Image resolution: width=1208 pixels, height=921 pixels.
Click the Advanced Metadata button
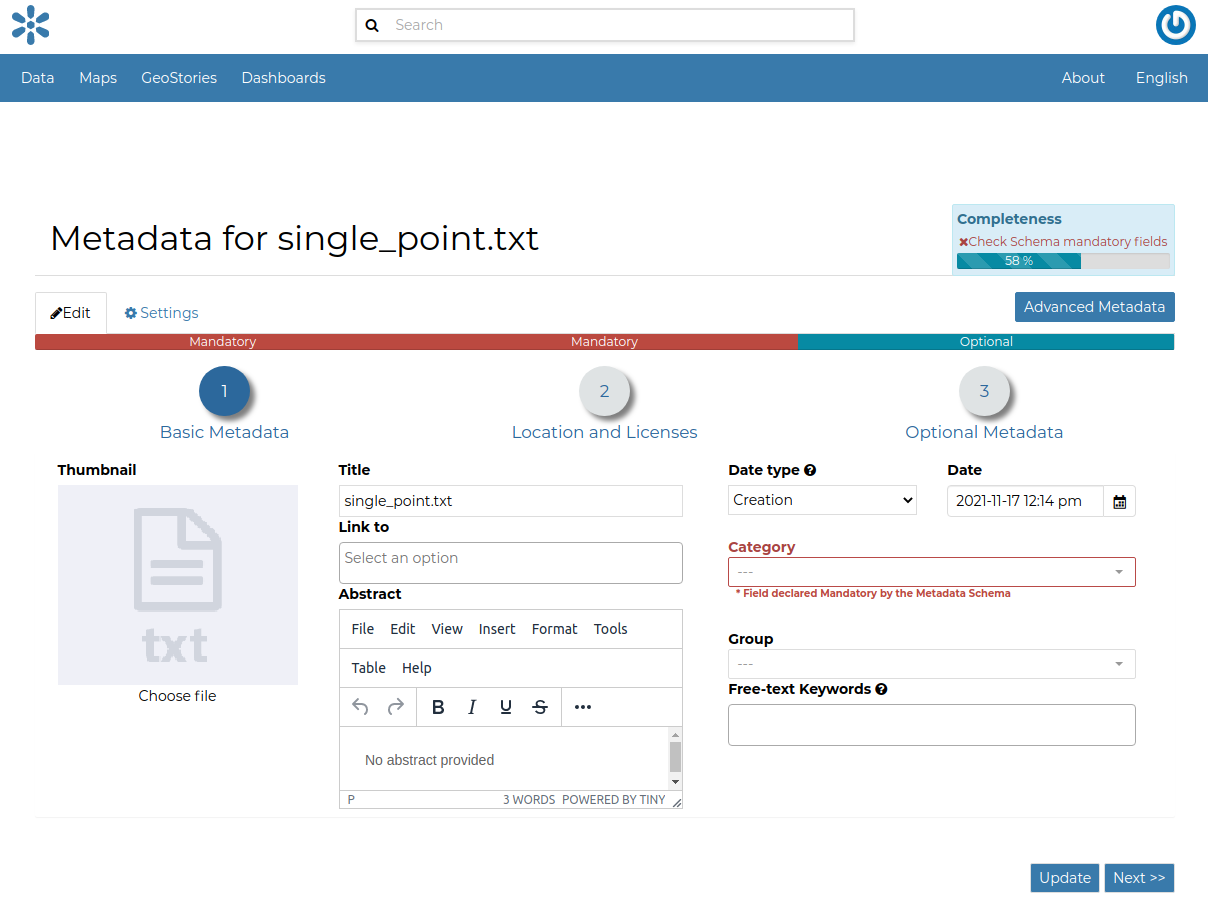point(1094,307)
